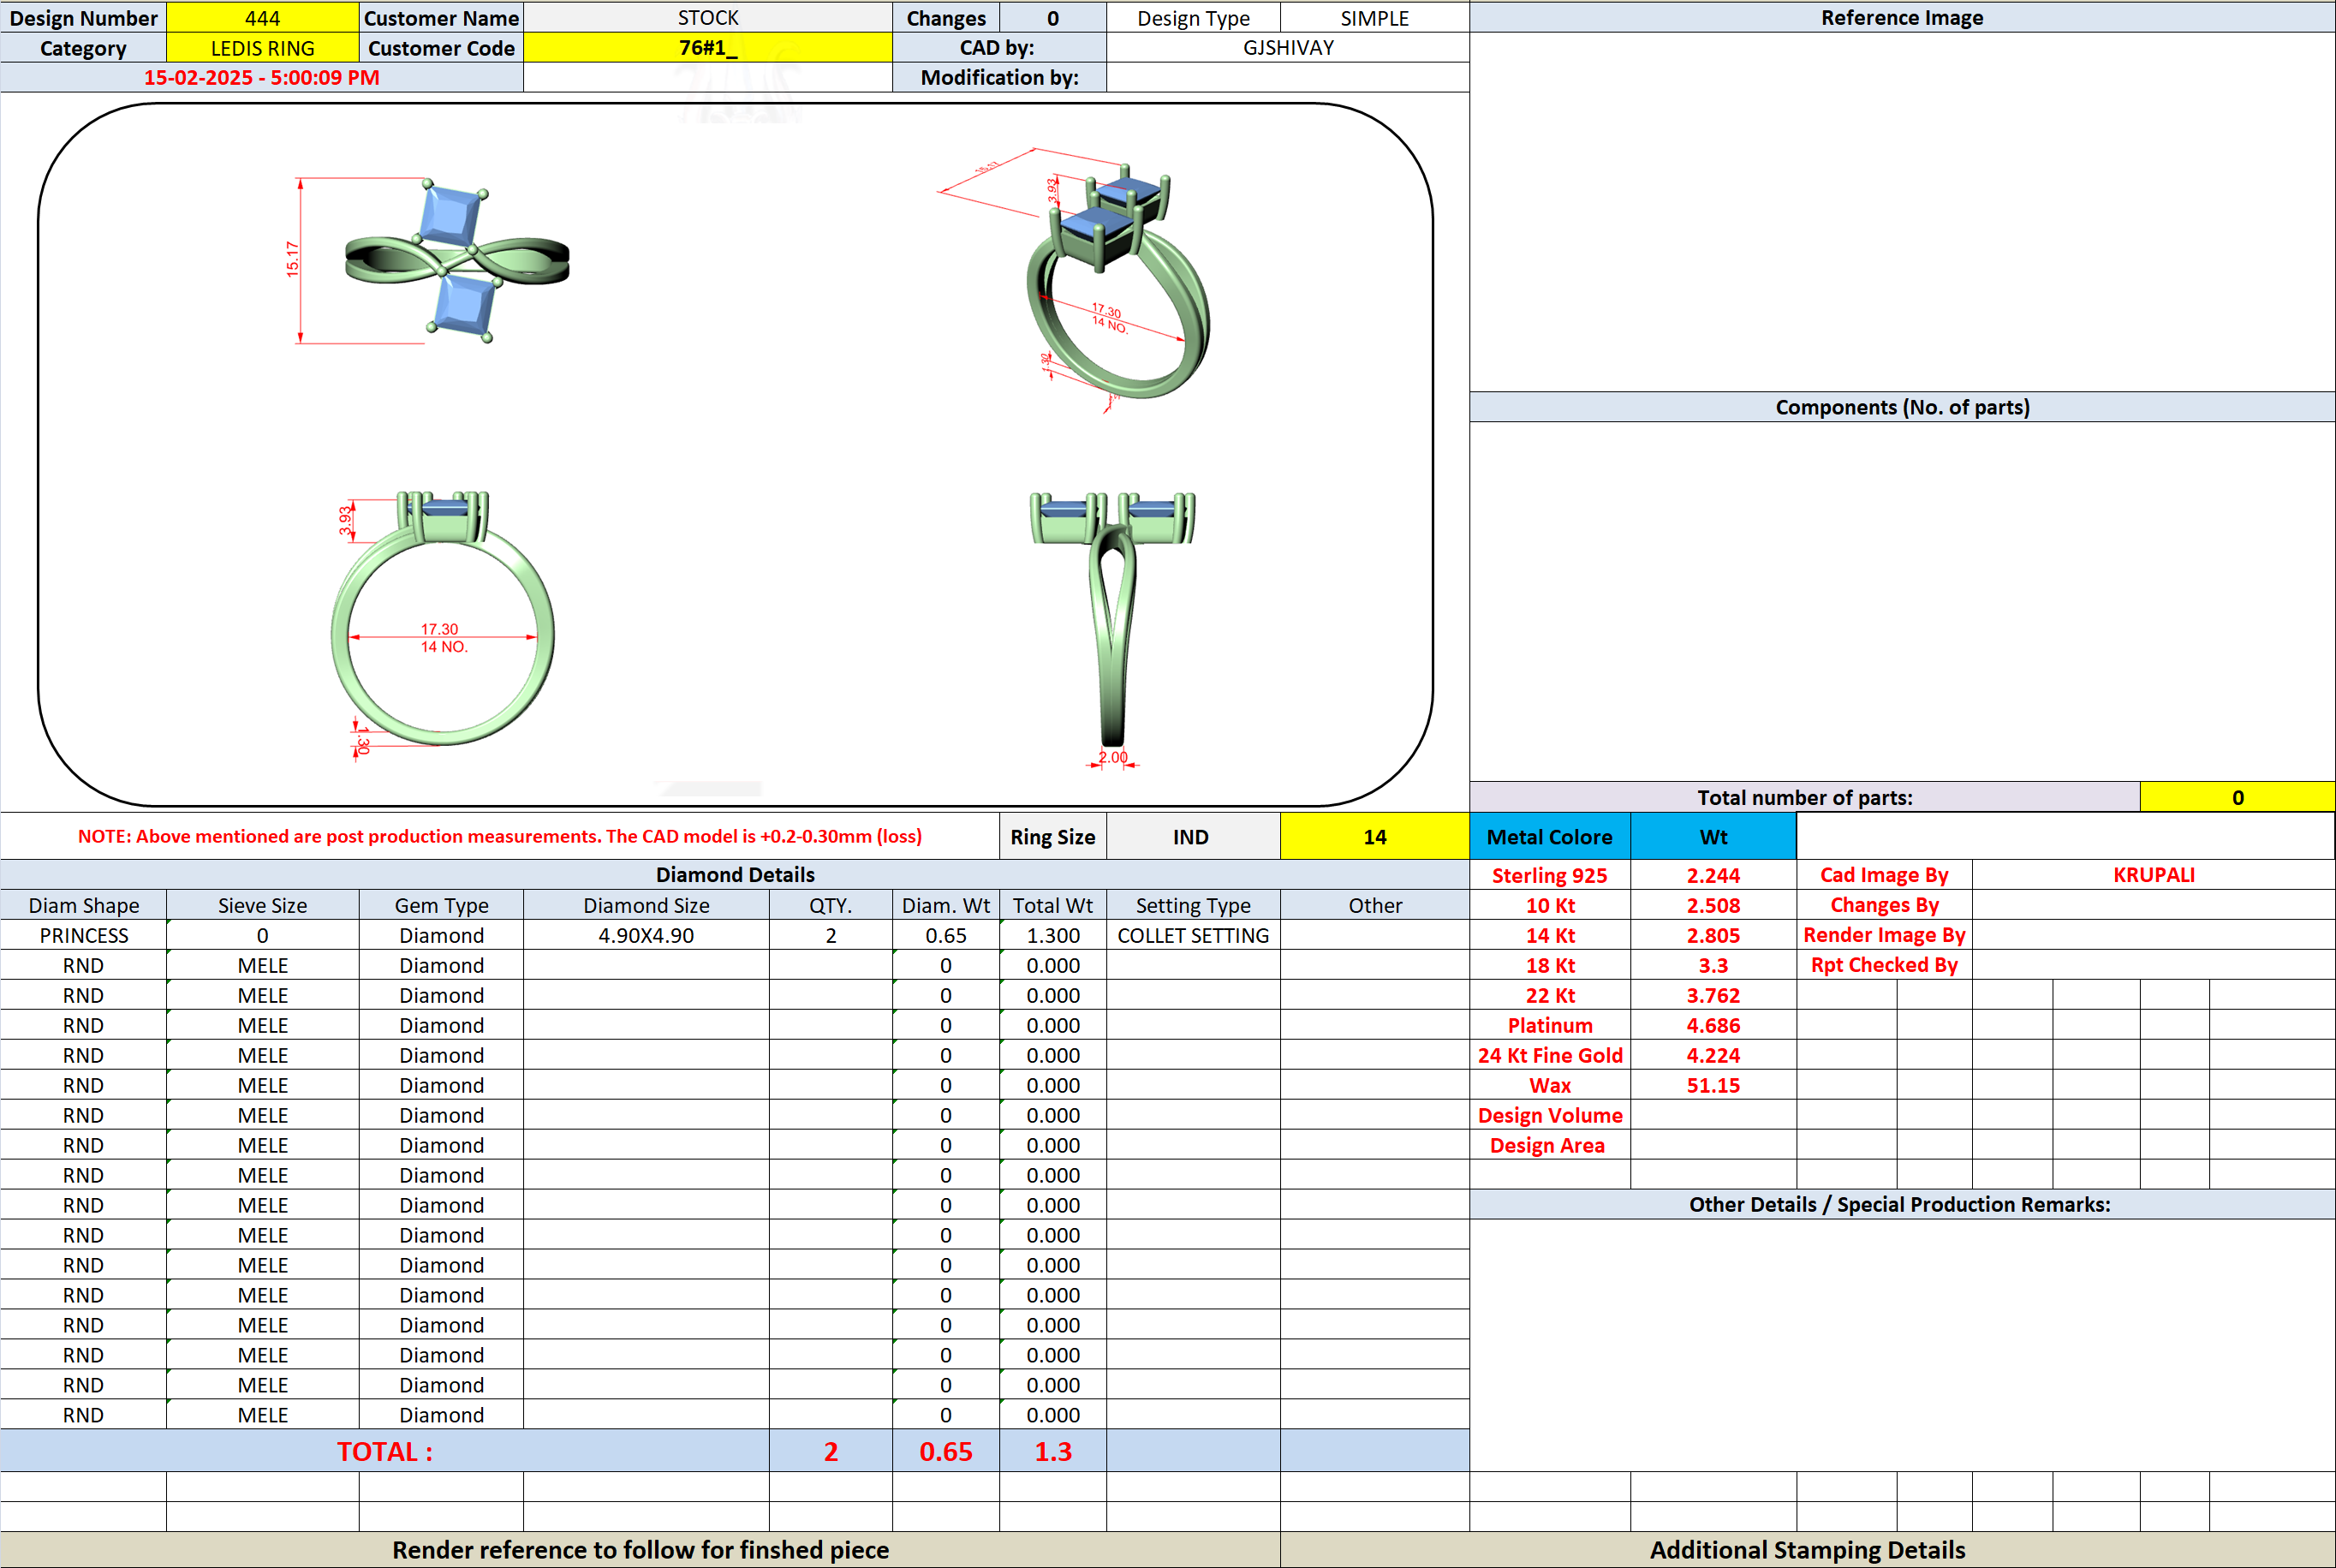The image size is (2336, 1568).
Task: Click the Diamond Size column header
Action: (646, 905)
